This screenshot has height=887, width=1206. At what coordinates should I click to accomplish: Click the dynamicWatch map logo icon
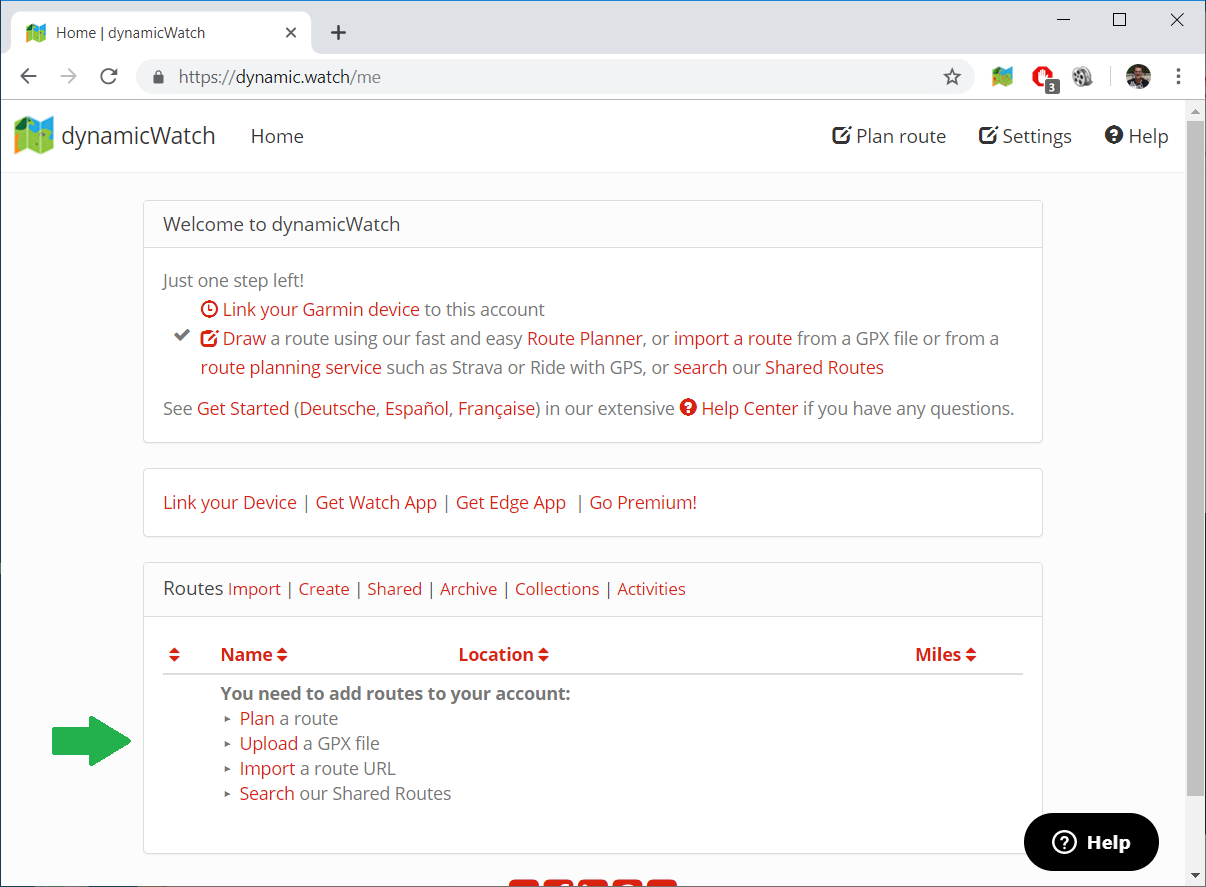click(34, 136)
